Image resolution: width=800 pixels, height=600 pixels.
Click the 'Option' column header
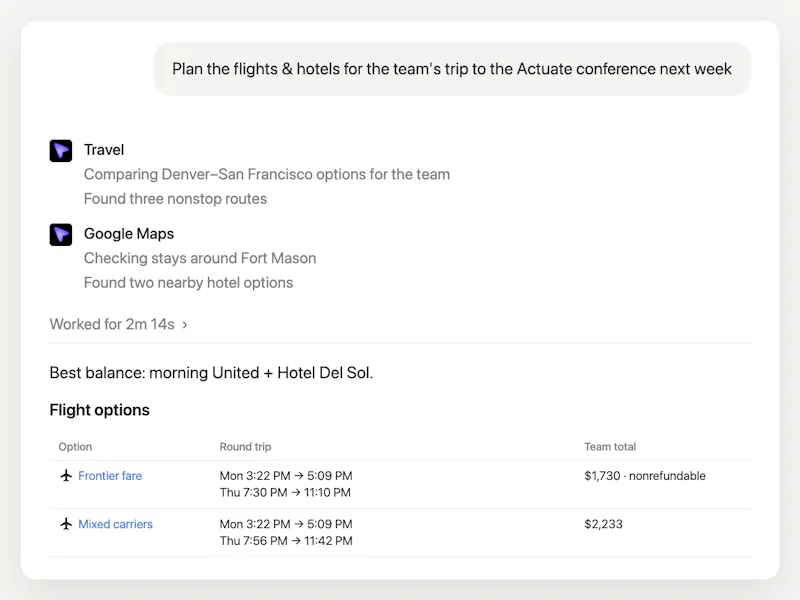coord(75,446)
